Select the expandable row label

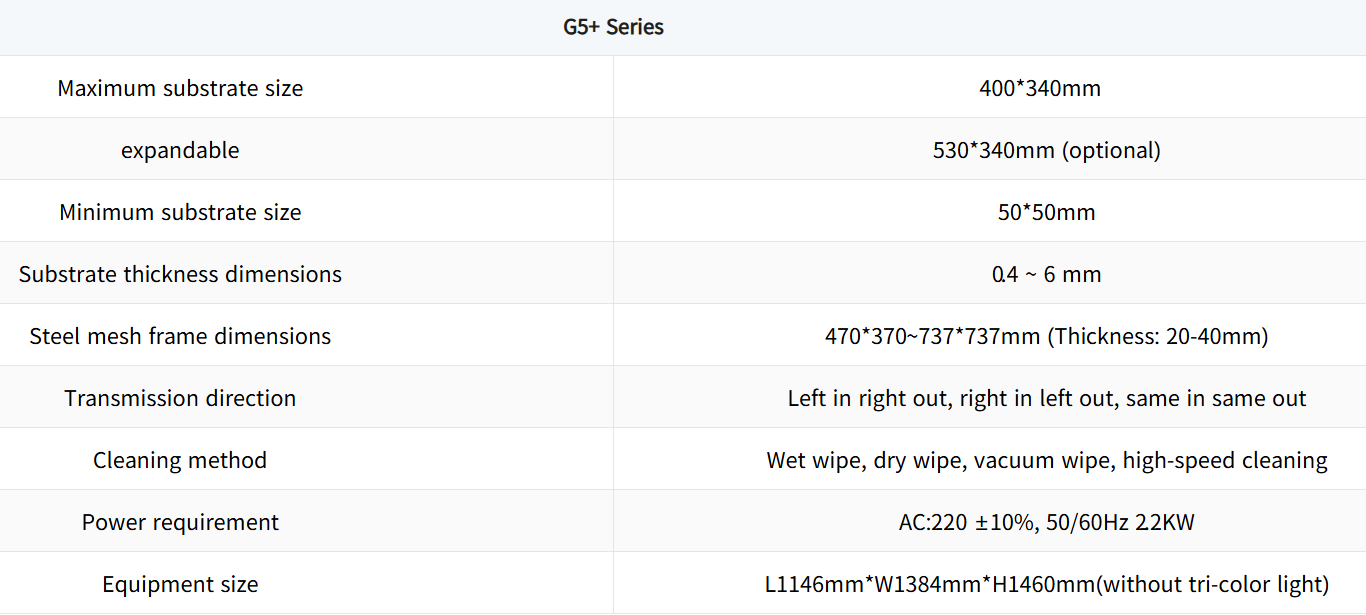[x=180, y=150]
